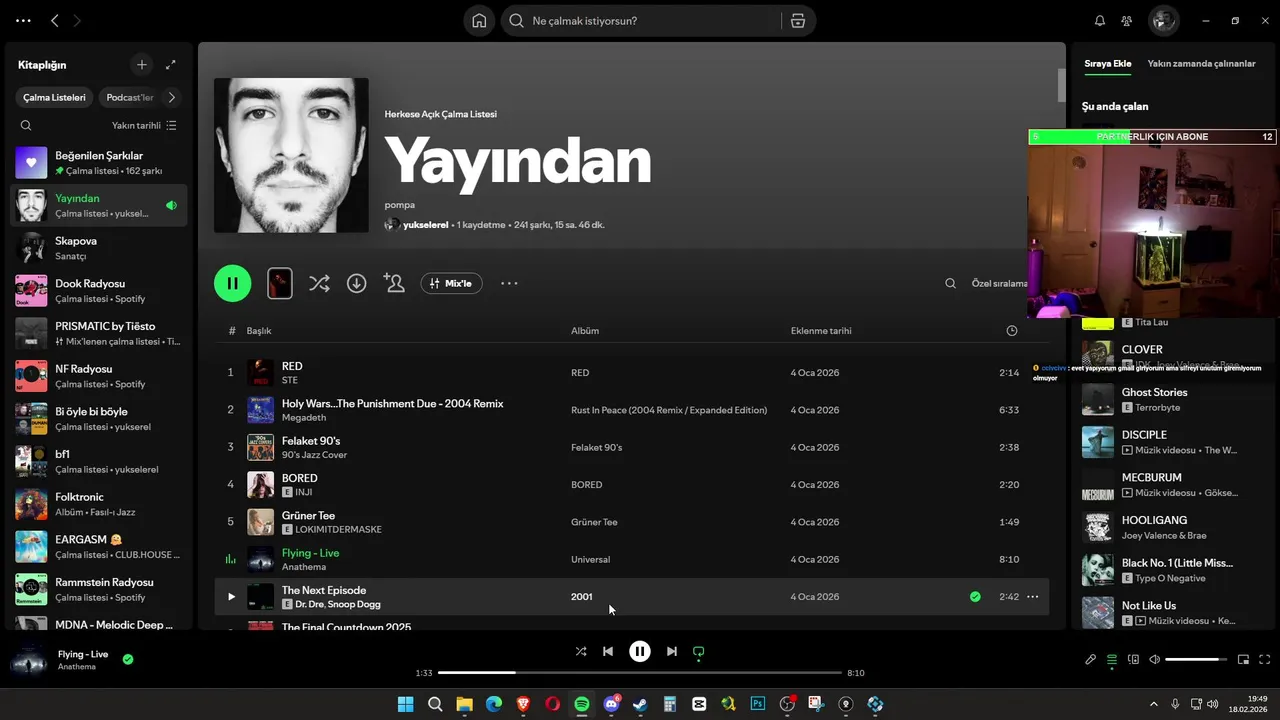Toggle repeat mode in player bar
Image resolution: width=1280 pixels, height=720 pixels.
[699, 651]
